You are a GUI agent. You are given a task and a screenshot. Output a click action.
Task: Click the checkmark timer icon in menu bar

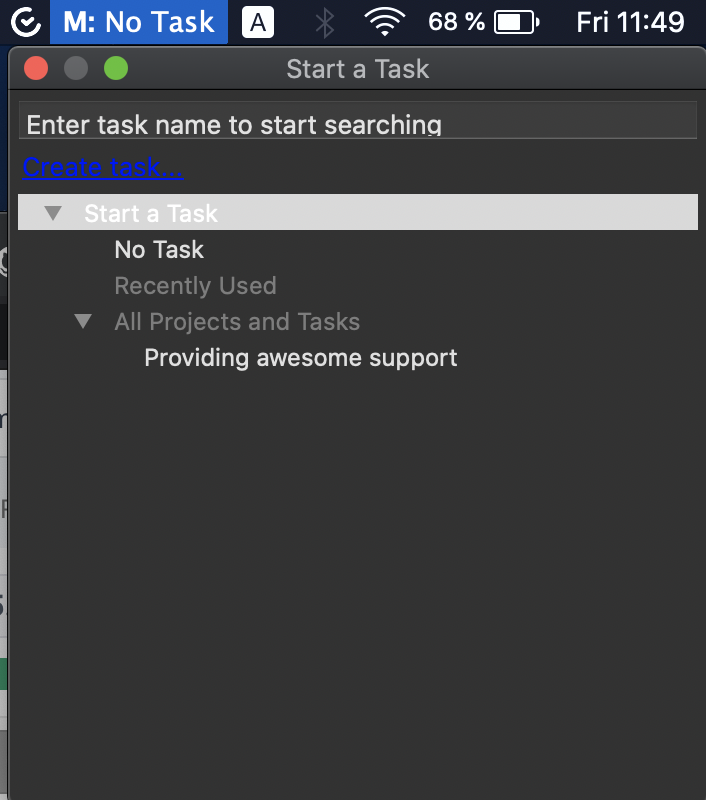click(x=25, y=21)
